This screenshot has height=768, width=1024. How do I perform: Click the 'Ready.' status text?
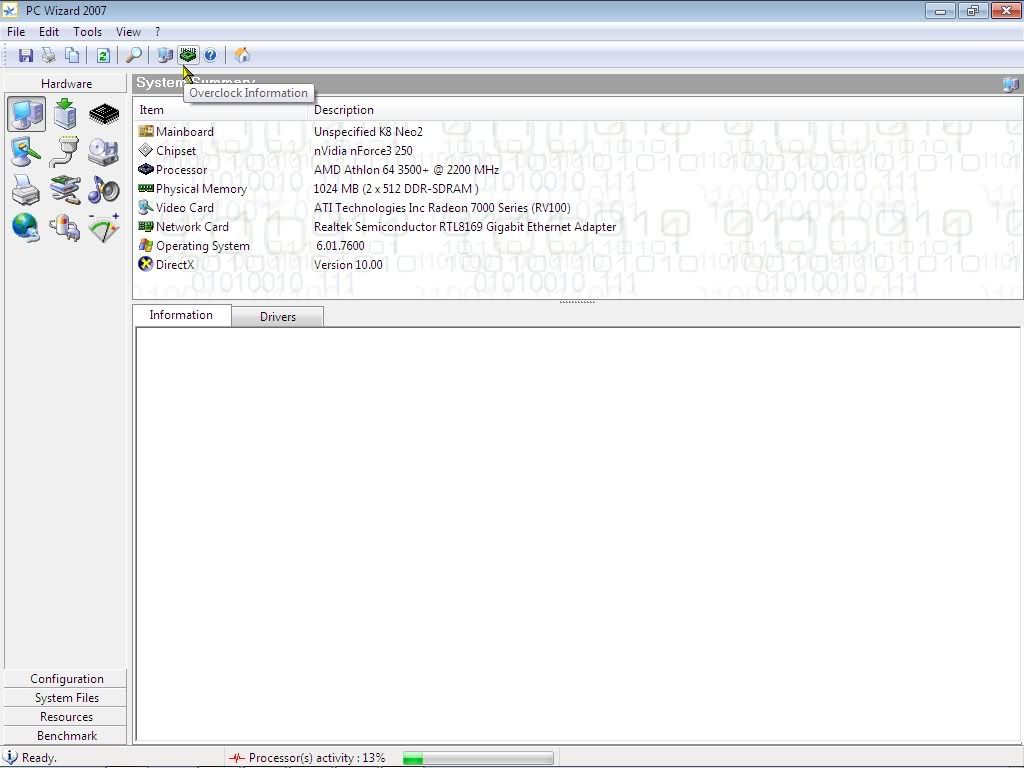click(x=39, y=758)
